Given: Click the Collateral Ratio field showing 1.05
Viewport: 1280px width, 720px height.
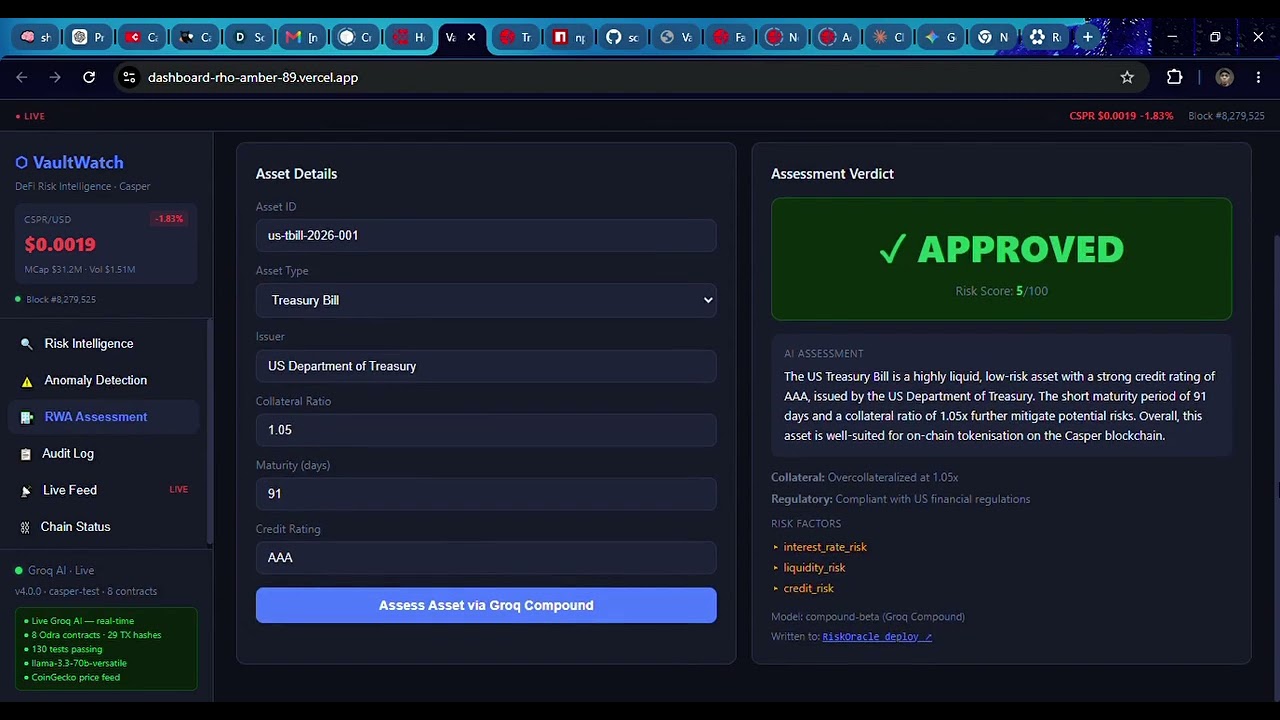Looking at the screenshot, I should tap(486, 430).
